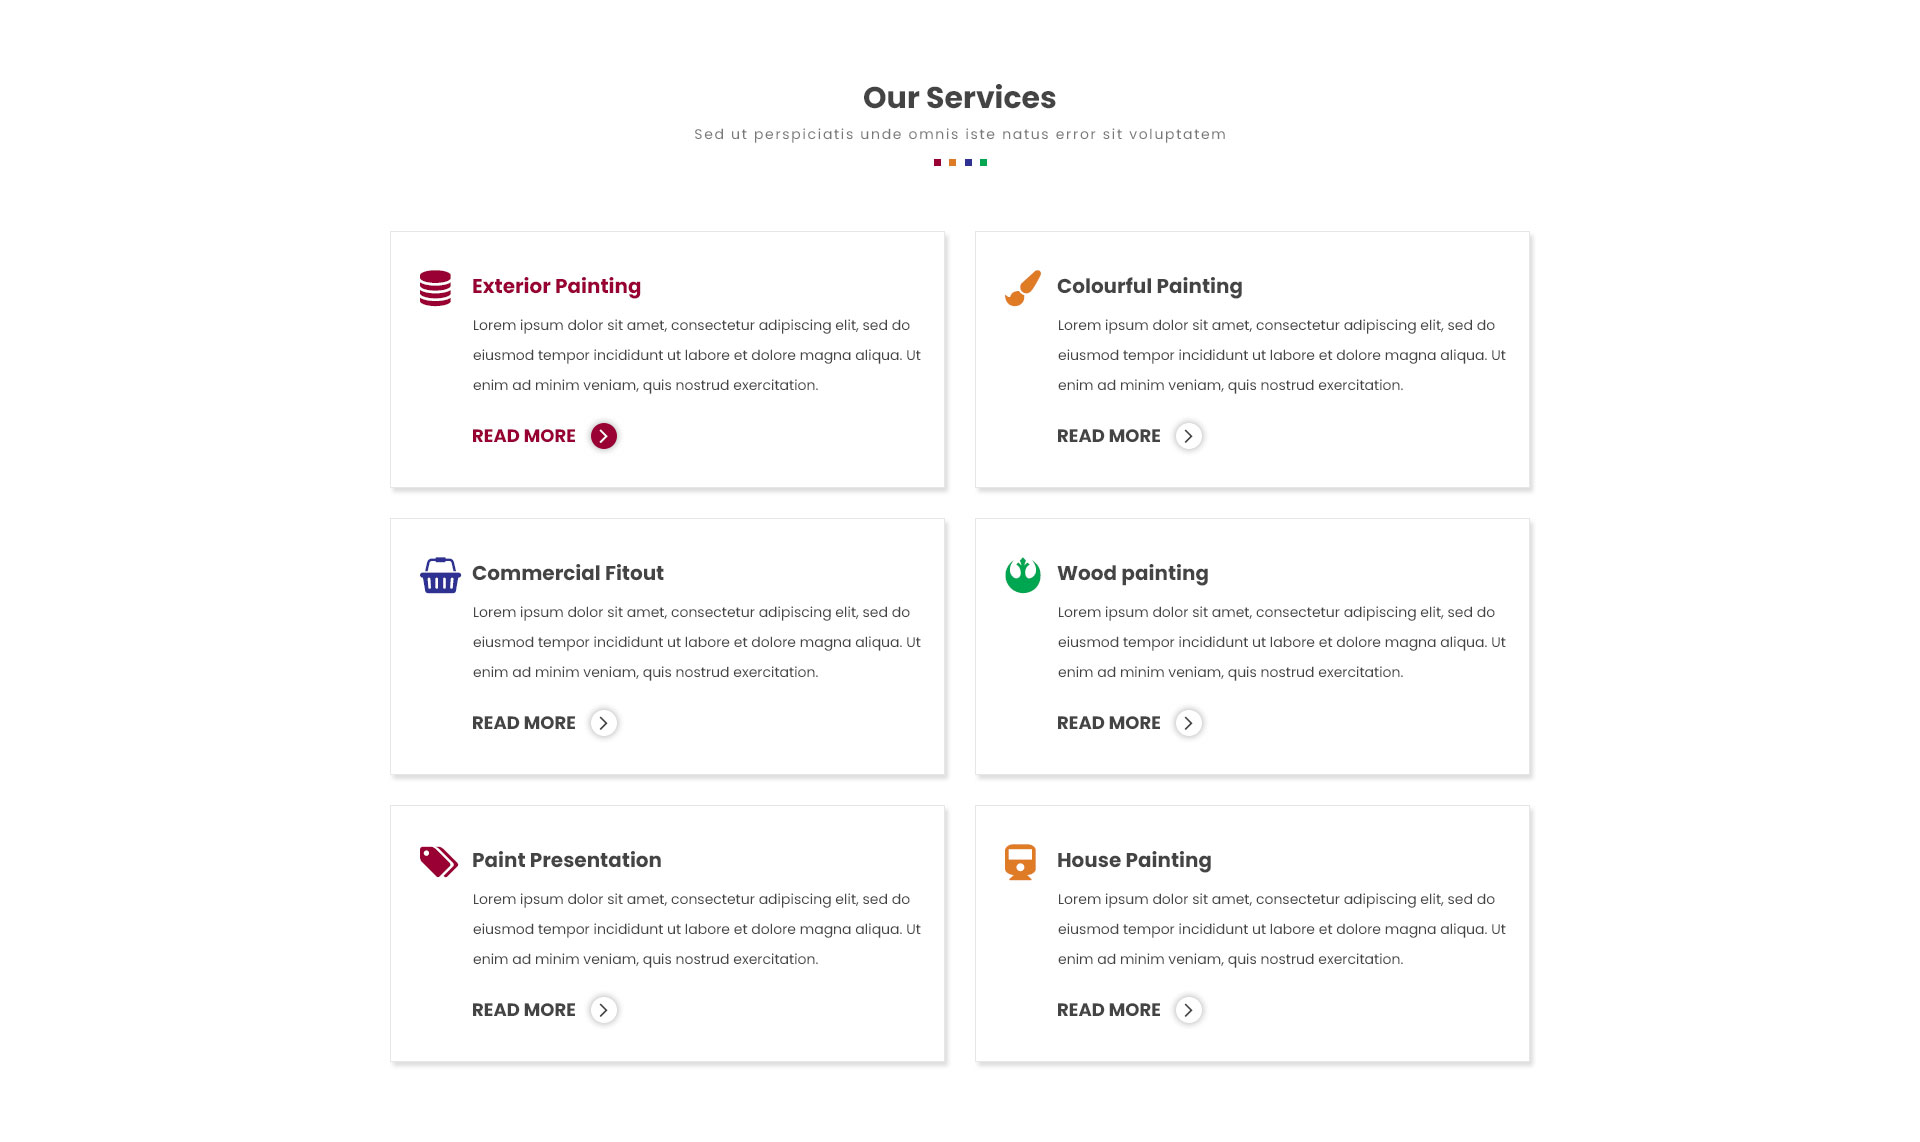Open the Commercial Fitout title
The image size is (1920, 1142).
(567, 573)
